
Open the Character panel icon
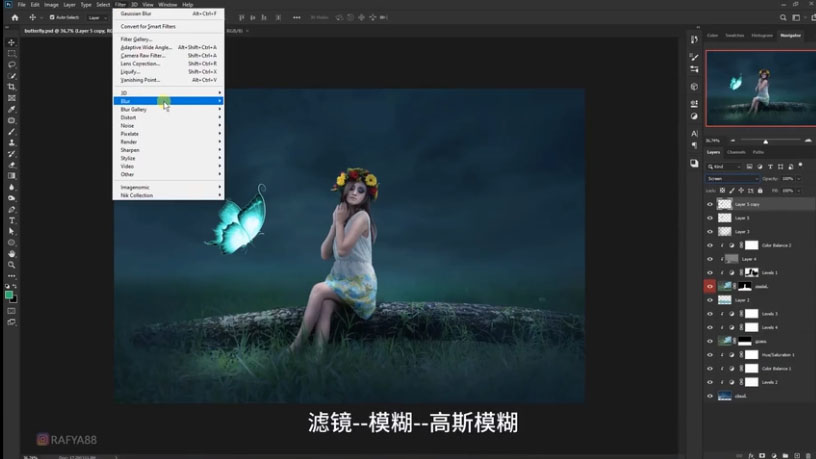[694, 134]
